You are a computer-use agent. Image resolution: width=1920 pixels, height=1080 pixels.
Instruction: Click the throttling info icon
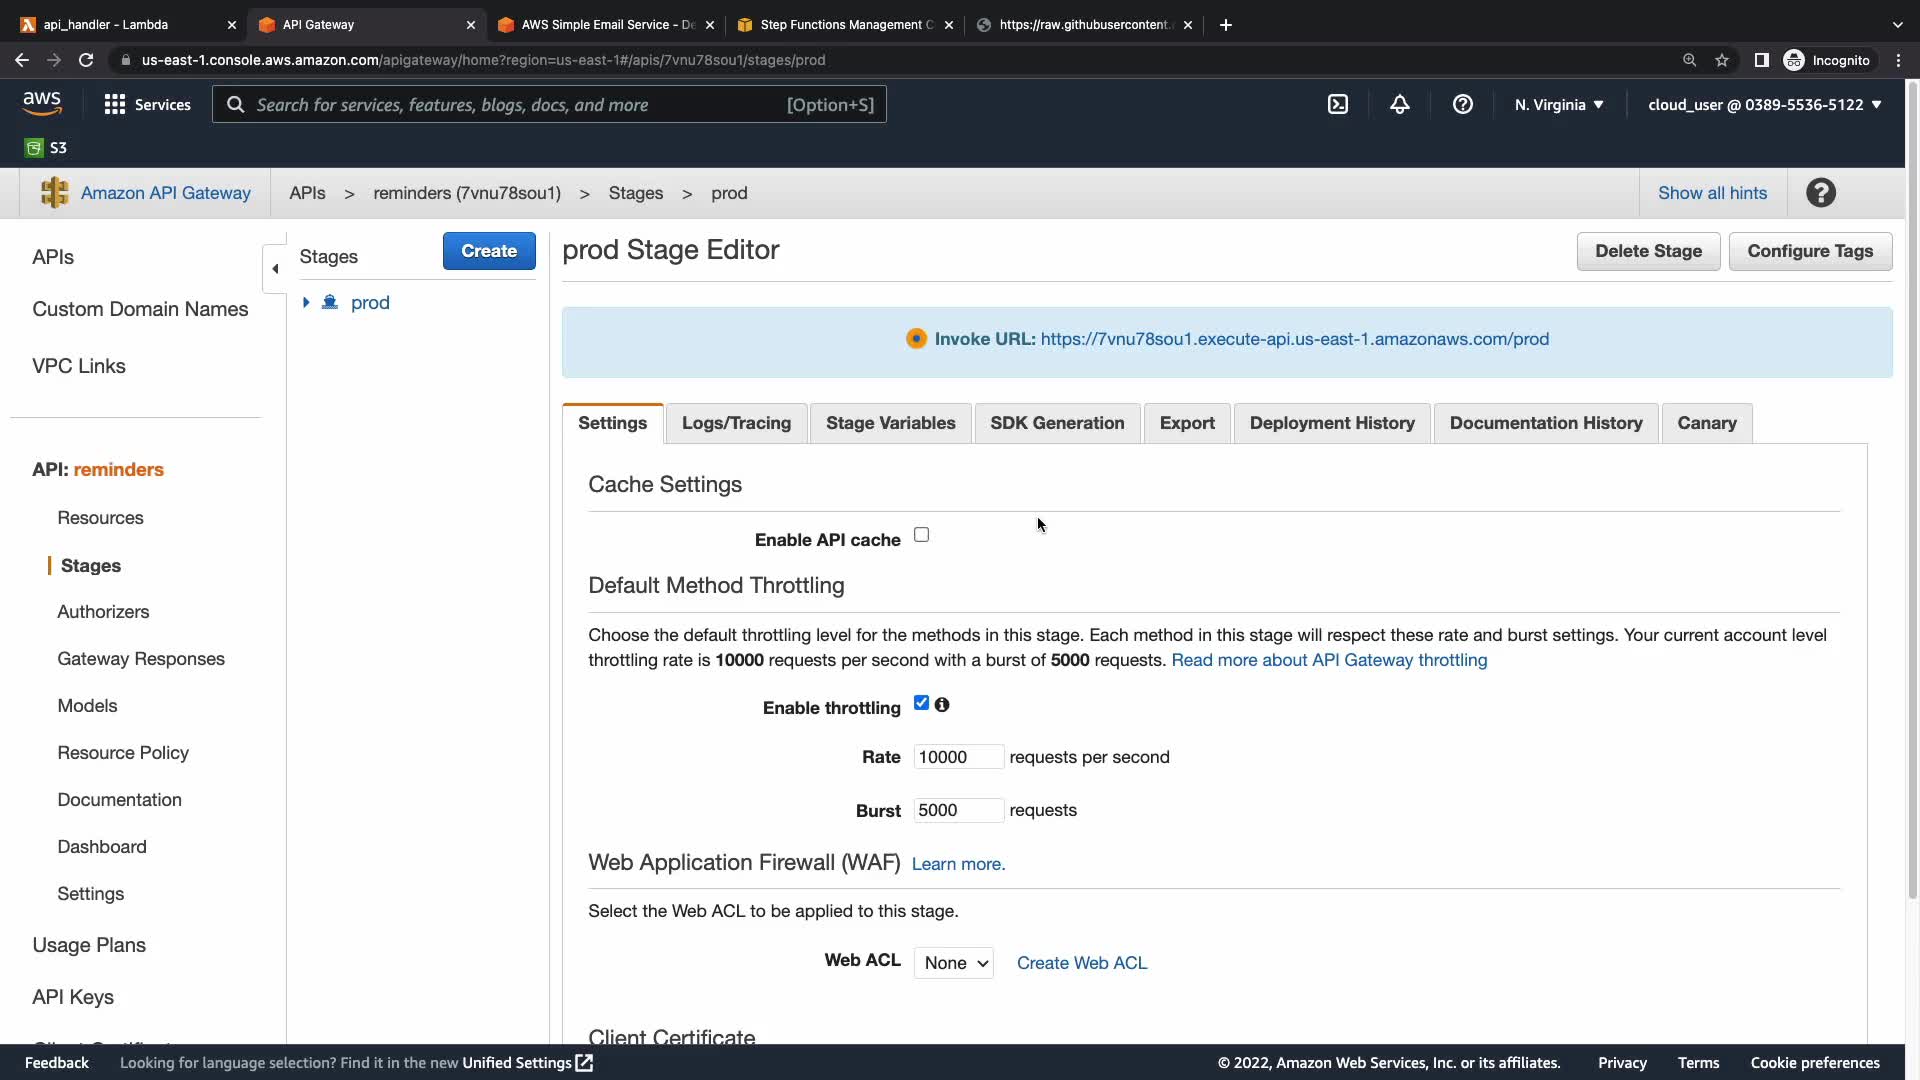(942, 705)
